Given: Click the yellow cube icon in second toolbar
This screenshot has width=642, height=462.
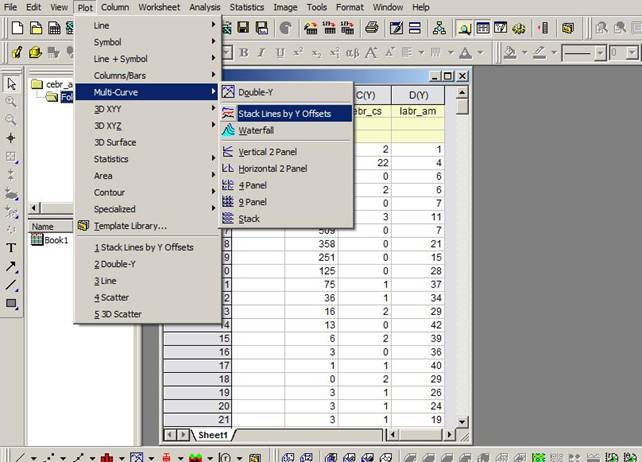Looking at the screenshot, I should (x=36, y=52).
